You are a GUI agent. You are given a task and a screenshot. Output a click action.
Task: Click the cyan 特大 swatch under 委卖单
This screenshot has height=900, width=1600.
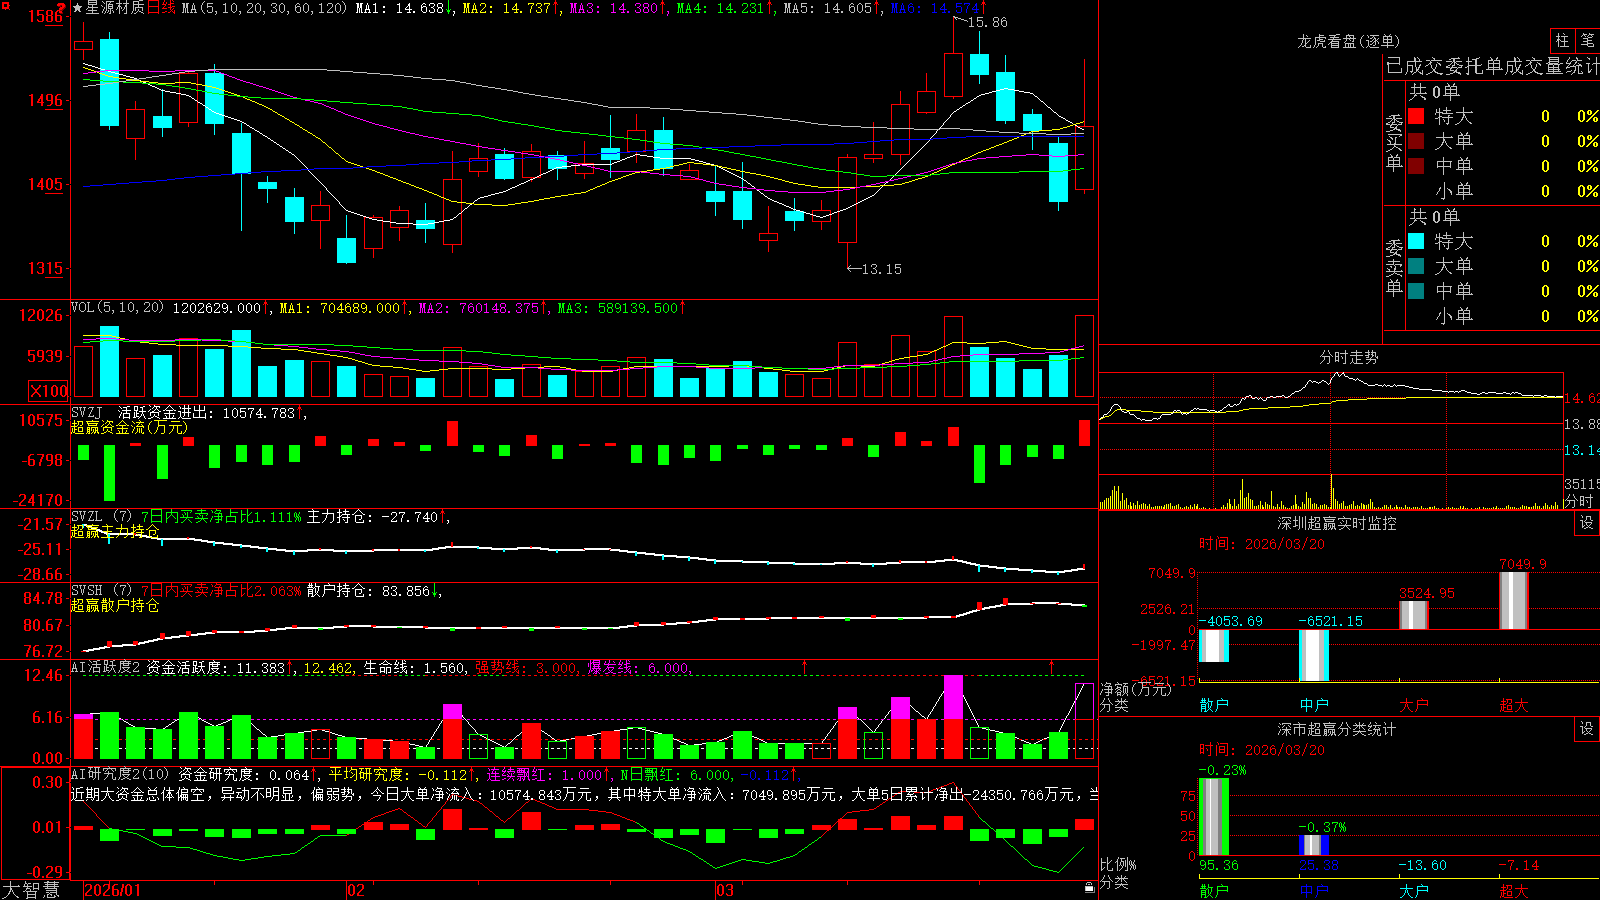pos(1416,241)
